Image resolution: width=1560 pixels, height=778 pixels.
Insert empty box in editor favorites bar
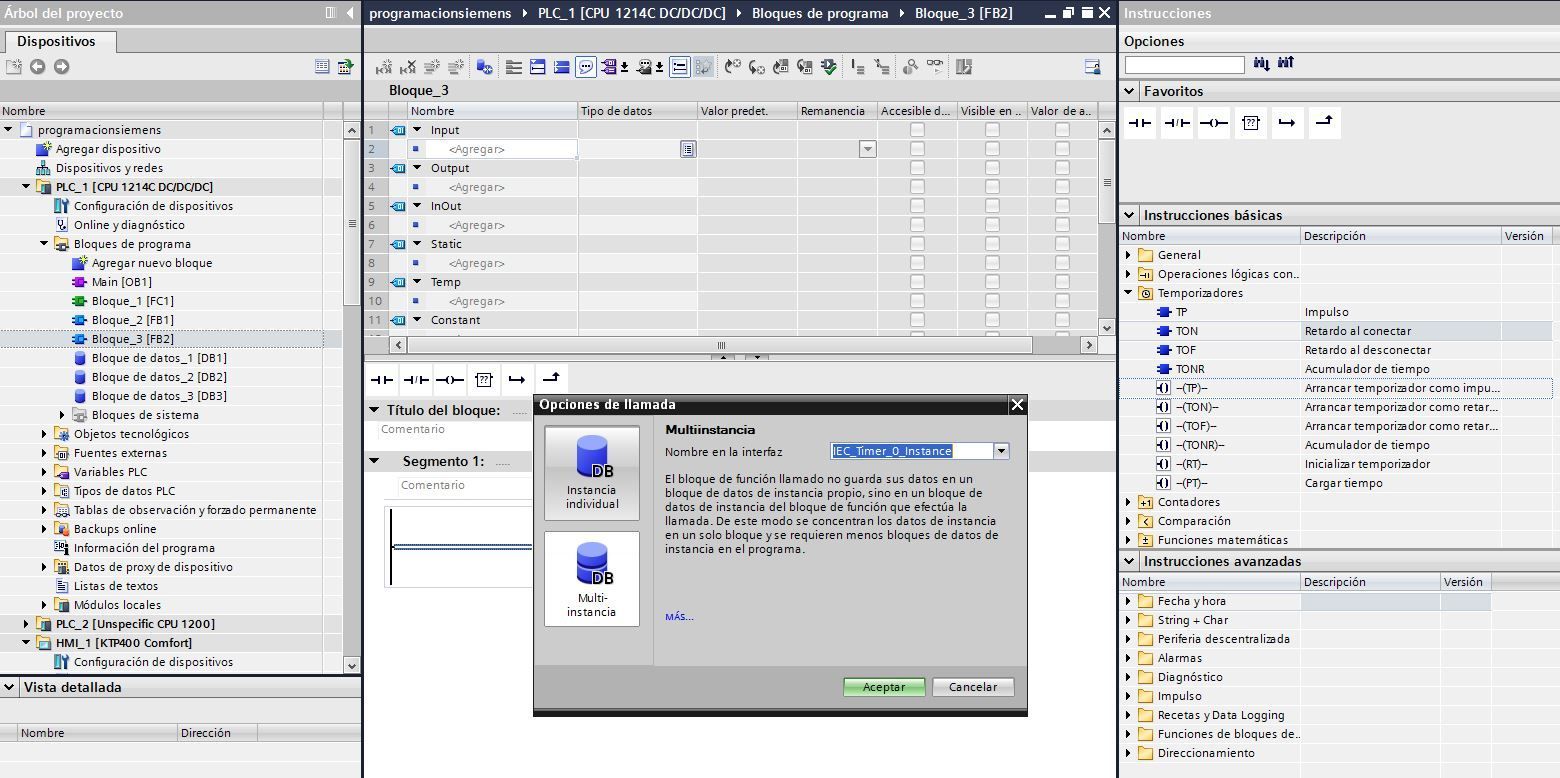pyautogui.click(x=484, y=380)
